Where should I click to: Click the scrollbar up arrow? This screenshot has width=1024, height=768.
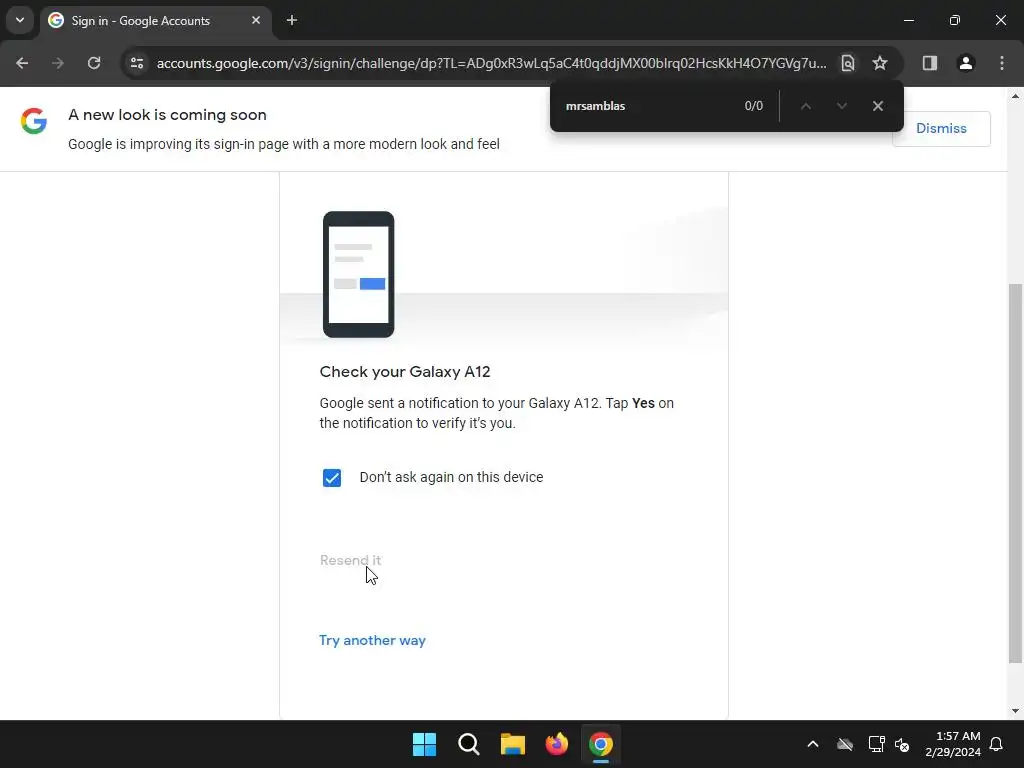point(1015,96)
